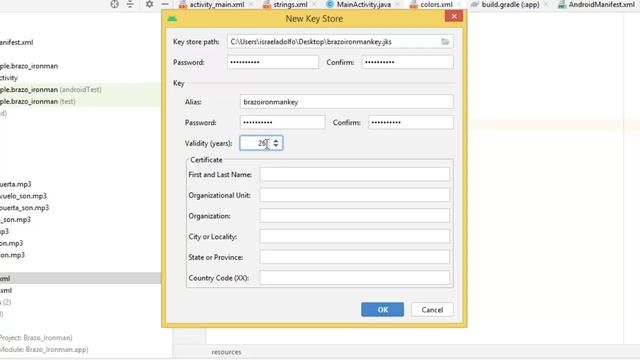Click the Key Password field

282,122
